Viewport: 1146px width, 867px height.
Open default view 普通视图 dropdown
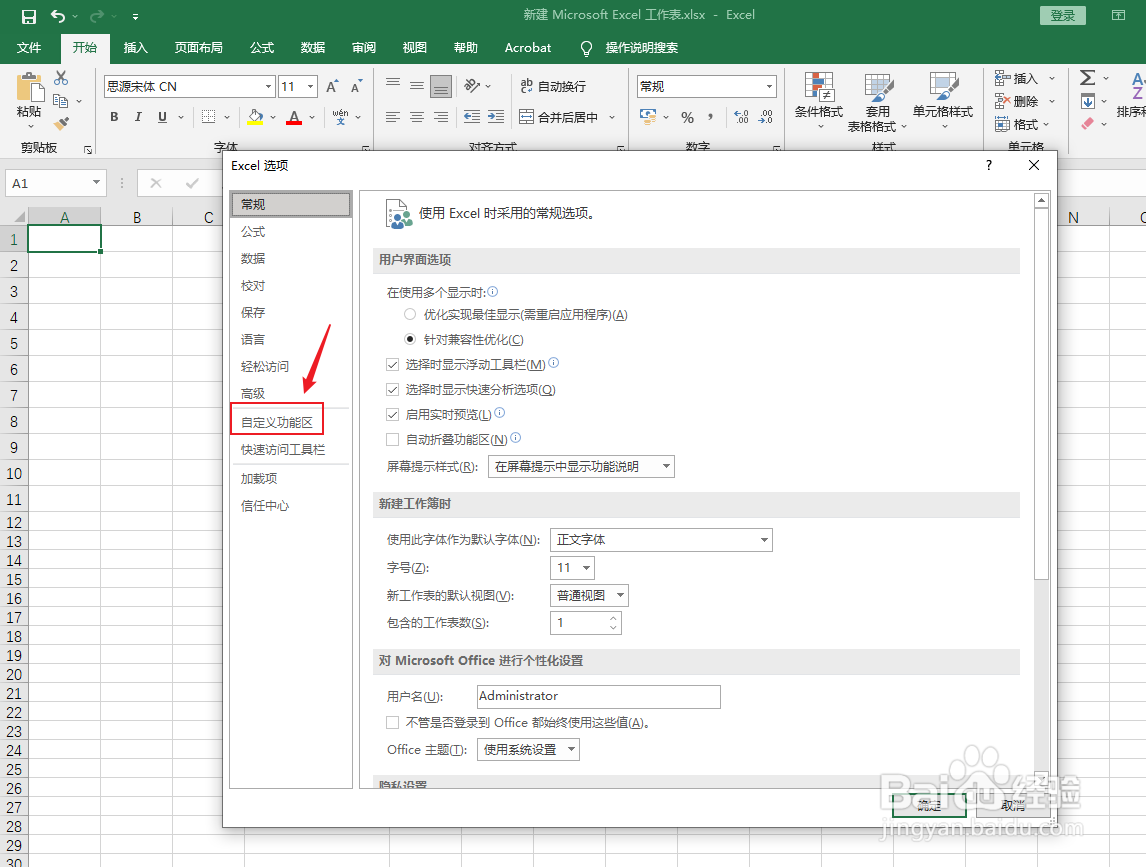(589, 595)
